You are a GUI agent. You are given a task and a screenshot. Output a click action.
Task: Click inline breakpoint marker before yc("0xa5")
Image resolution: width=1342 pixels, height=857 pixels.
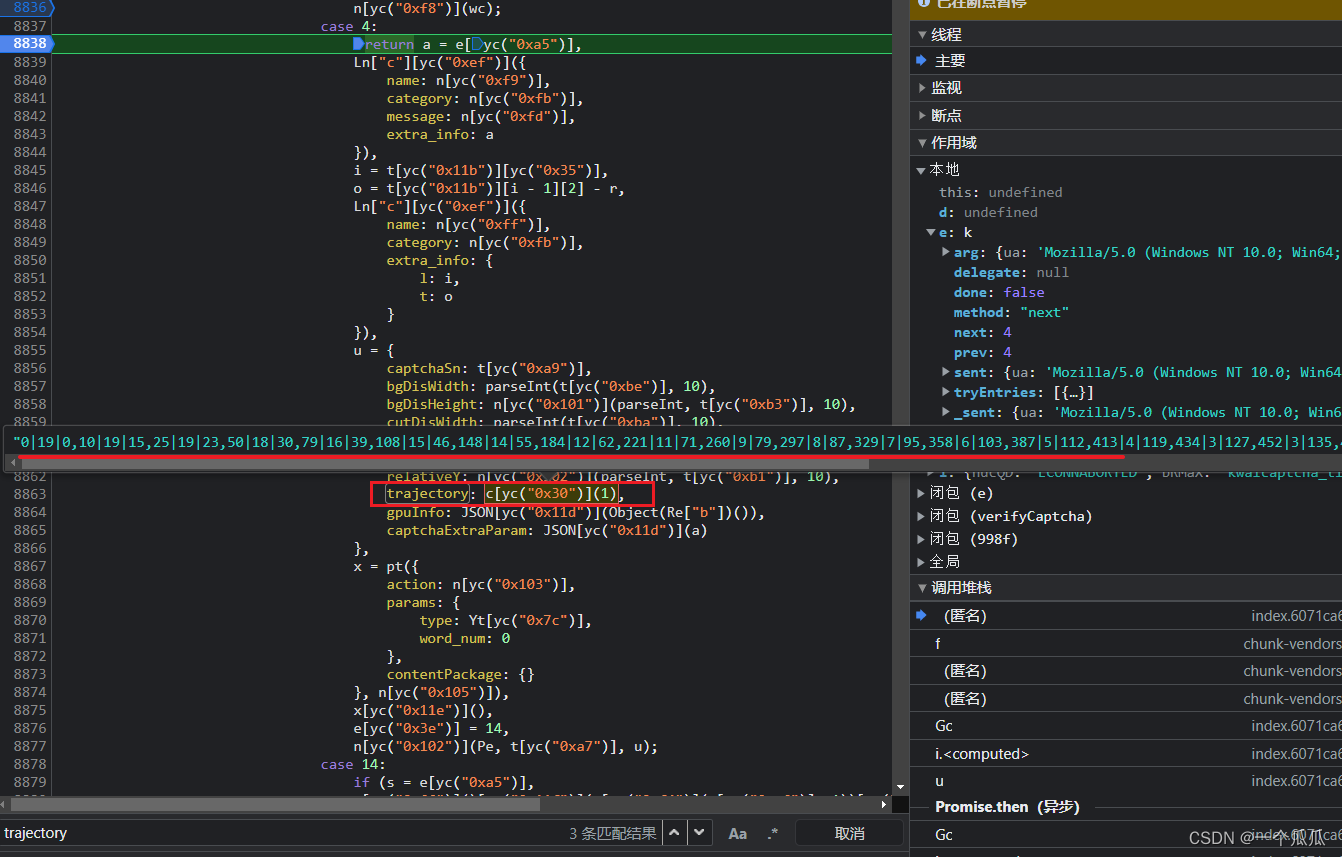point(476,44)
